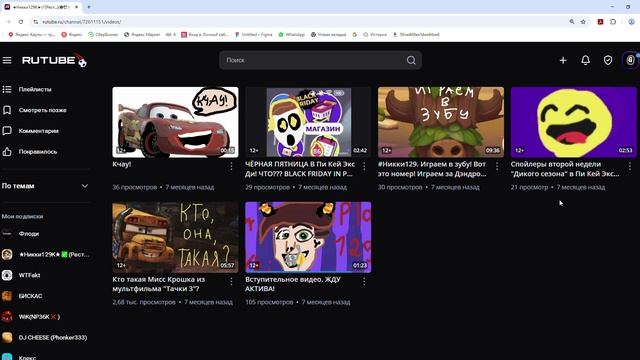The image size is (640, 360).
Task: Bookmark this page with the star icon
Action: click(x=583, y=22)
